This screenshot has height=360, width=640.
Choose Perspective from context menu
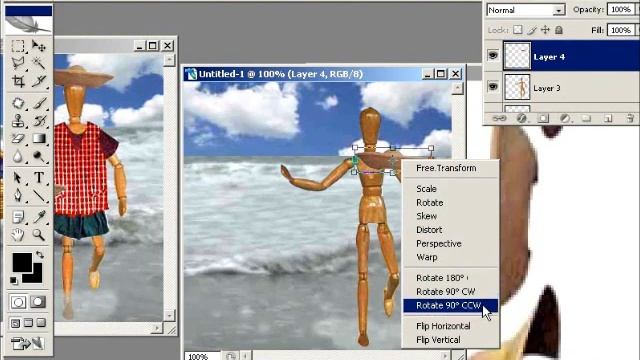point(439,244)
